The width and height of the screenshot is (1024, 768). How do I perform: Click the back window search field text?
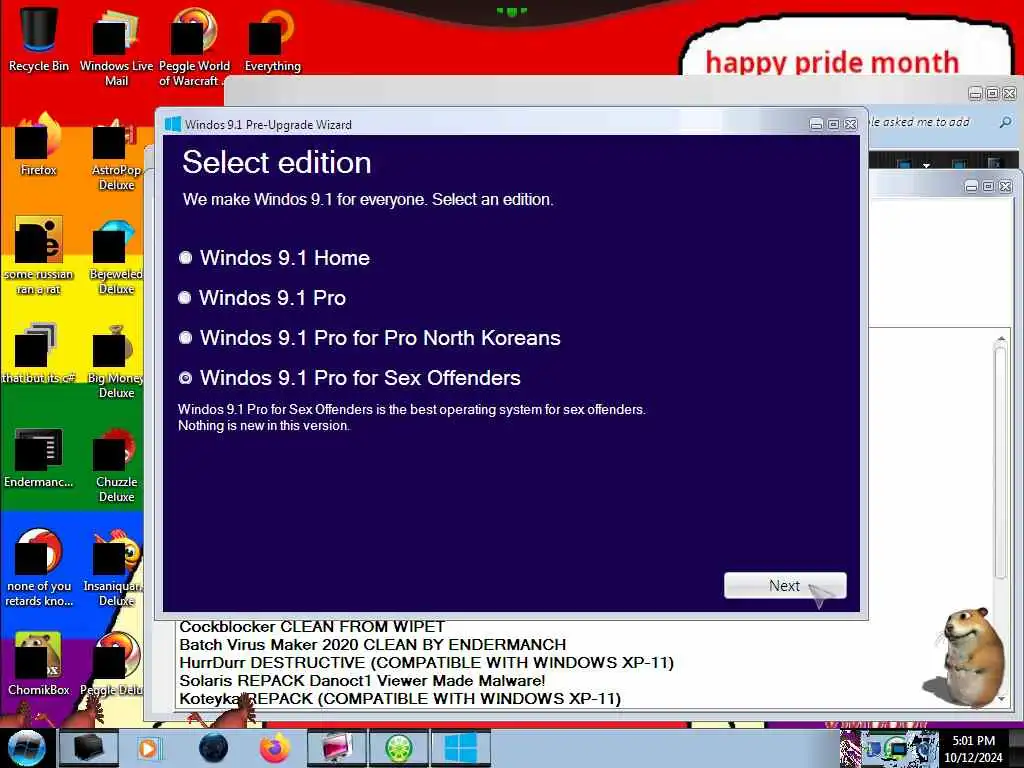click(x=920, y=122)
